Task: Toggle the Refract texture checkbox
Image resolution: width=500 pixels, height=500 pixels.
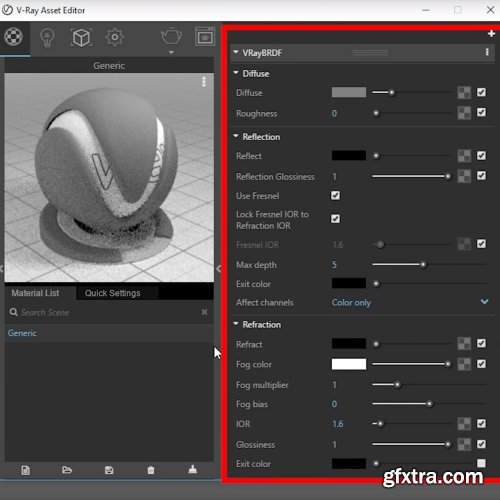Action: click(481, 343)
